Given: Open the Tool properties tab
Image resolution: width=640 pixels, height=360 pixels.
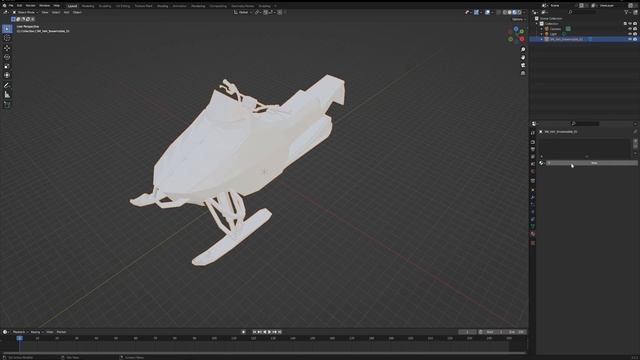Looking at the screenshot, I should (x=533, y=133).
